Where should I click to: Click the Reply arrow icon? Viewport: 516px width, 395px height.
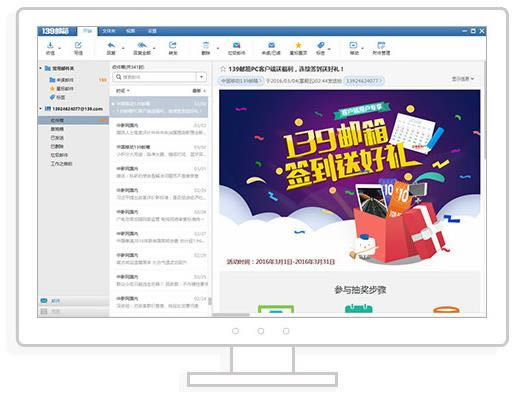tap(111, 45)
